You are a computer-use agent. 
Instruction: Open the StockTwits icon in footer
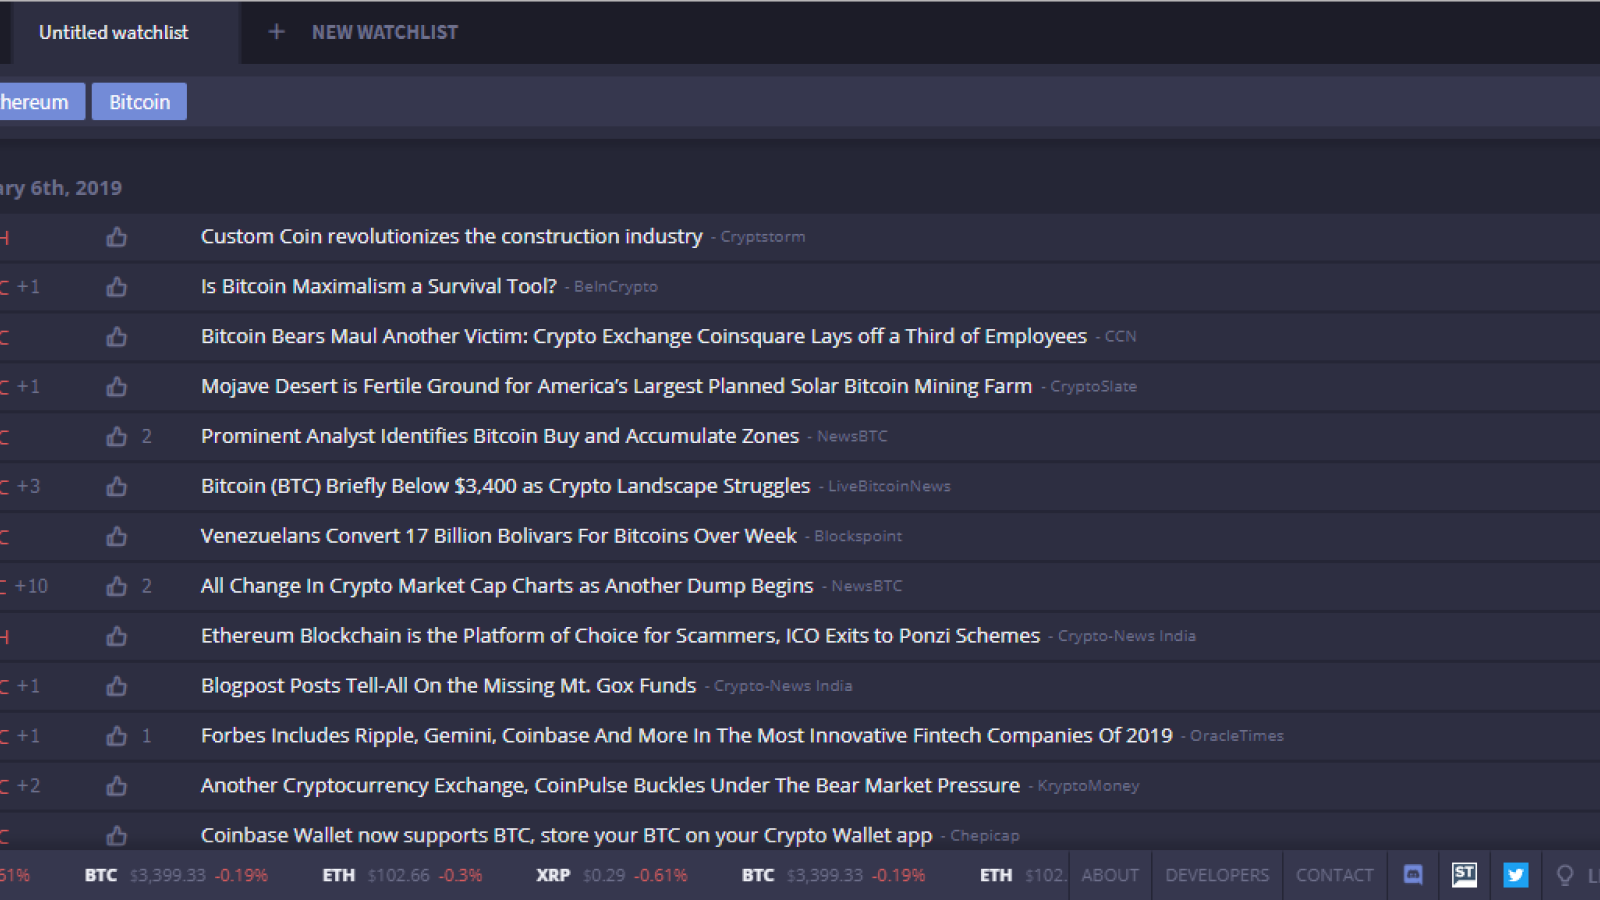tap(1465, 875)
